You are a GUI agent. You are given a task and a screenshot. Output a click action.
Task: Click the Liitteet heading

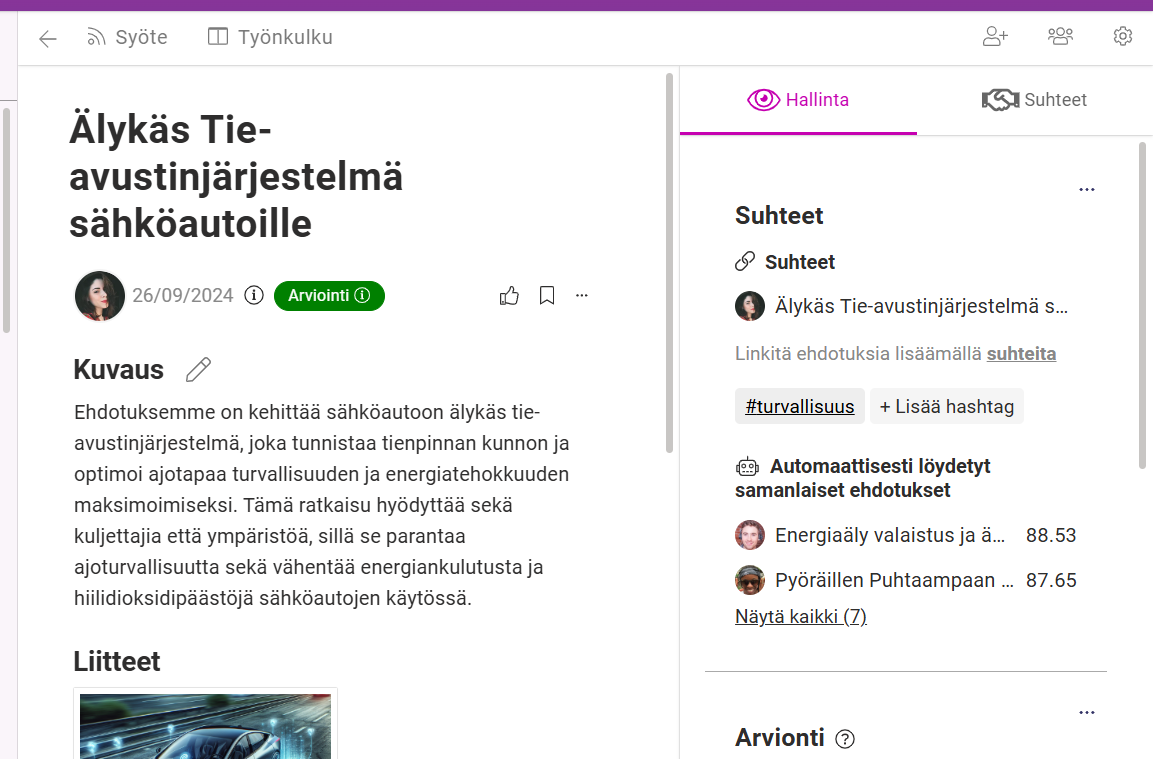pyautogui.click(x=117, y=661)
